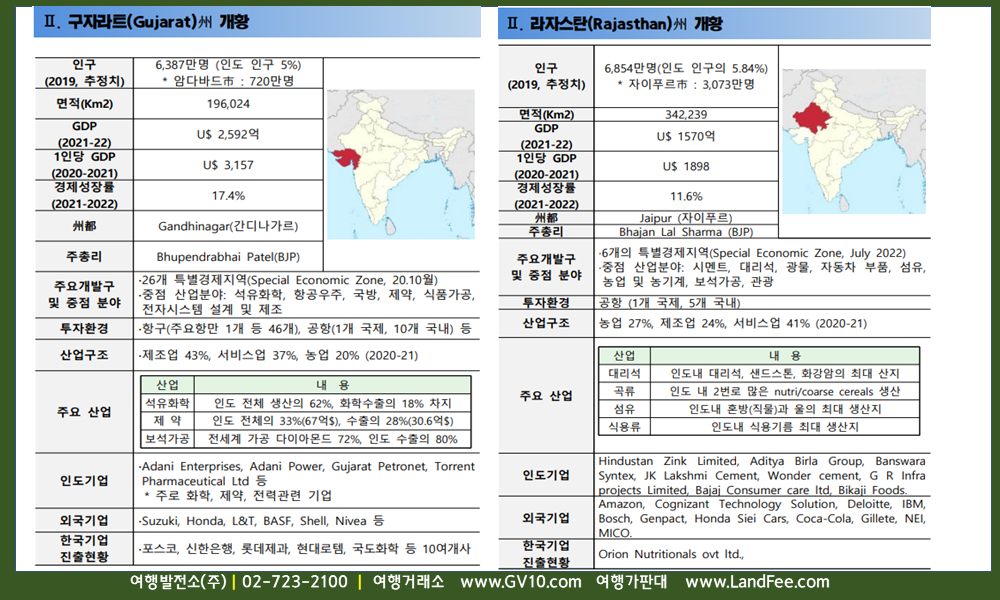Click the GDP value 'U$ 2,592억'
Viewport: 1000px width, 600px height.
click(x=228, y=135)
